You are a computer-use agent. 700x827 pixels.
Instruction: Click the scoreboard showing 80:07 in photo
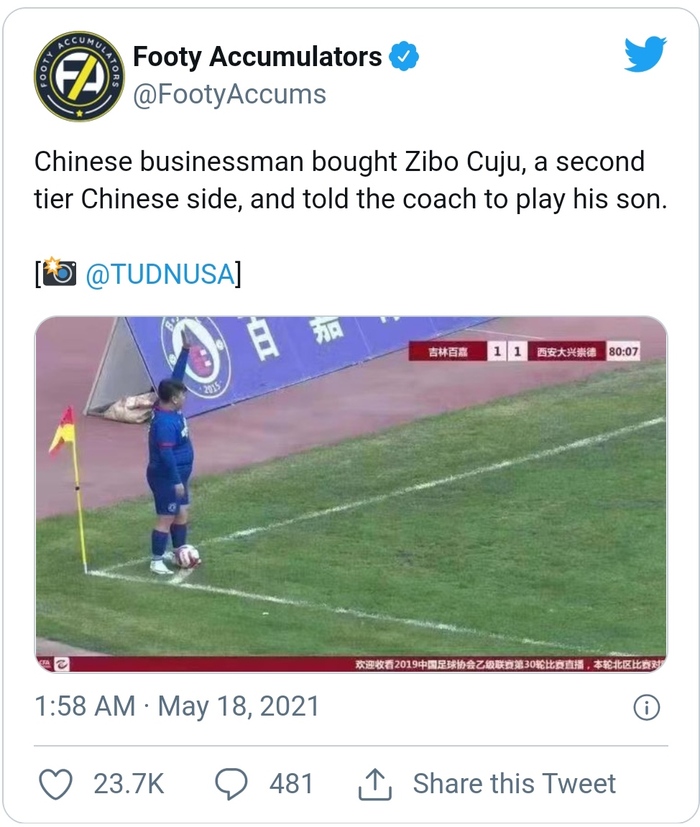pyautogui.click(x=525, y=352)
